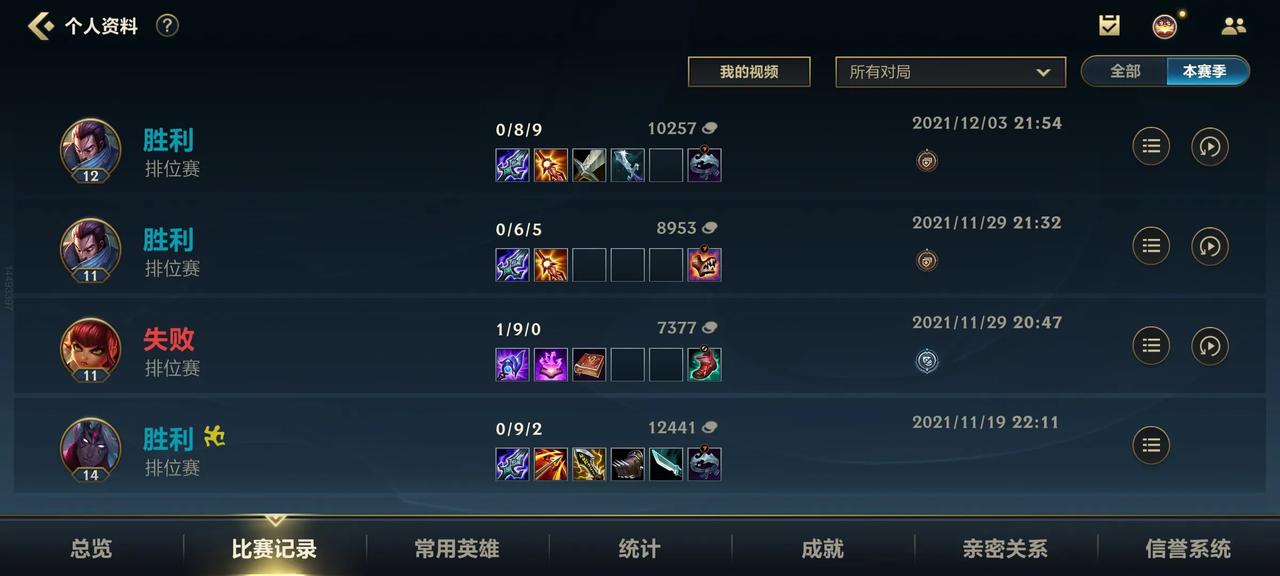
Task: Open the help question mark icon
Action: [x=168, y=26]
